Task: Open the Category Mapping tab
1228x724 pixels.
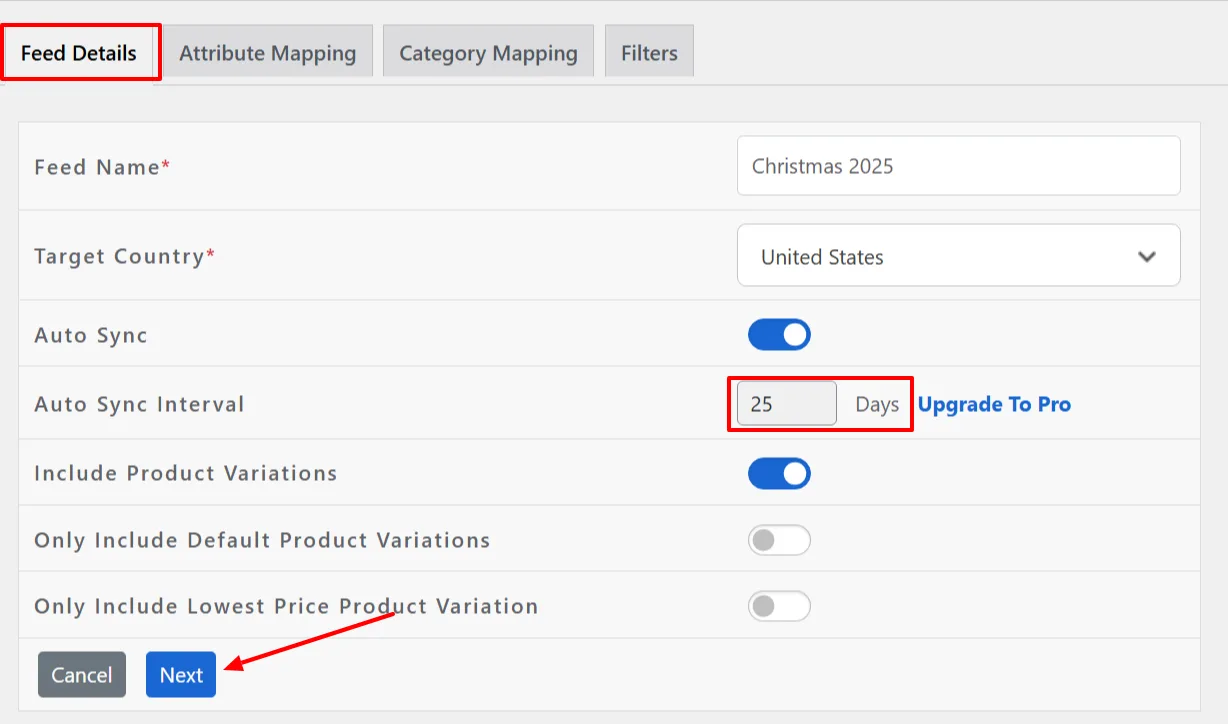Action: click(x=488, y=52)
